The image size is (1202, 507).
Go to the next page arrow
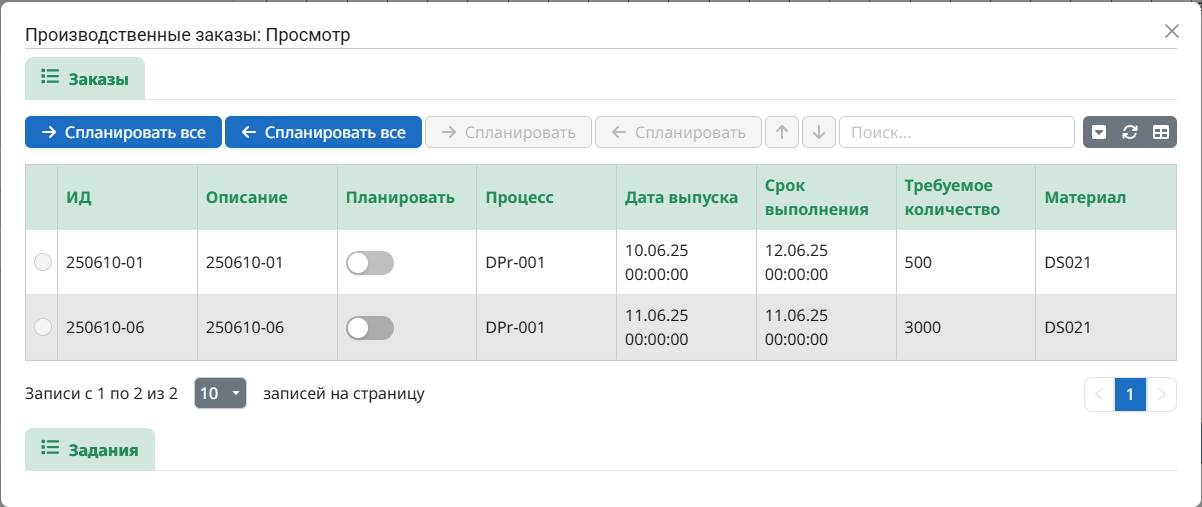point(1161,394)
